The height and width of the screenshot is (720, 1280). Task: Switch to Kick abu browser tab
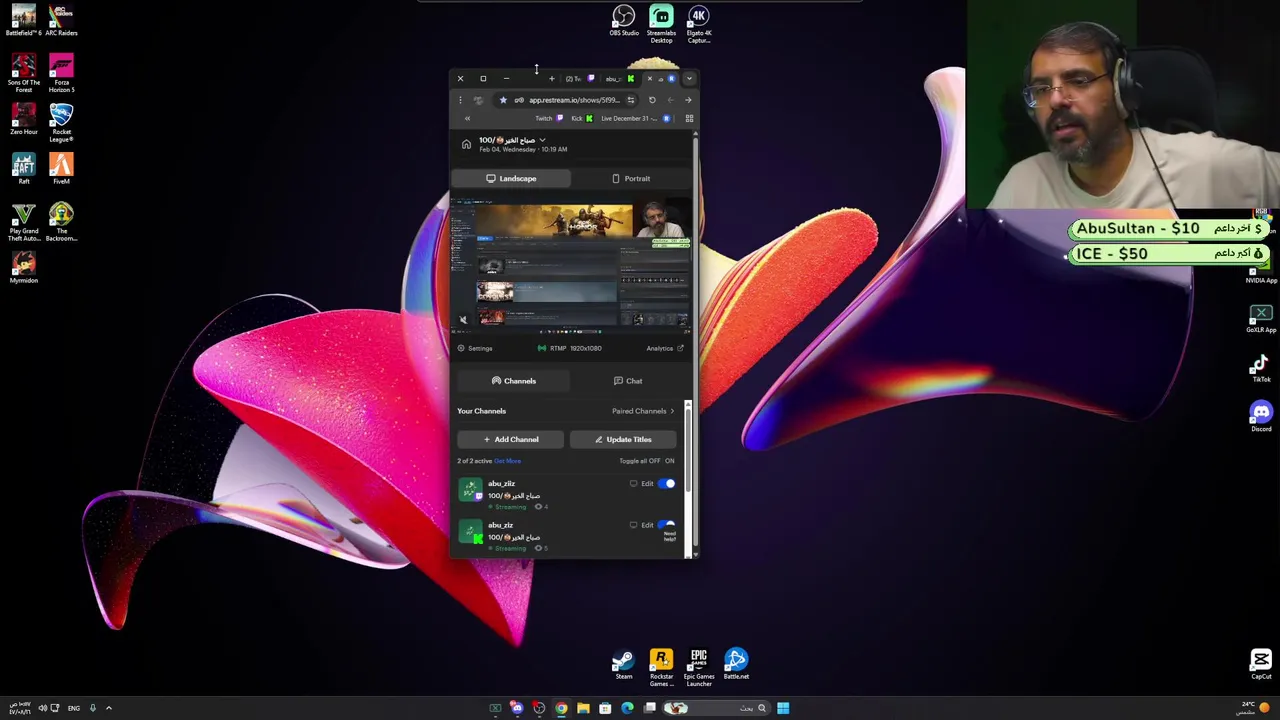point(620,79)
